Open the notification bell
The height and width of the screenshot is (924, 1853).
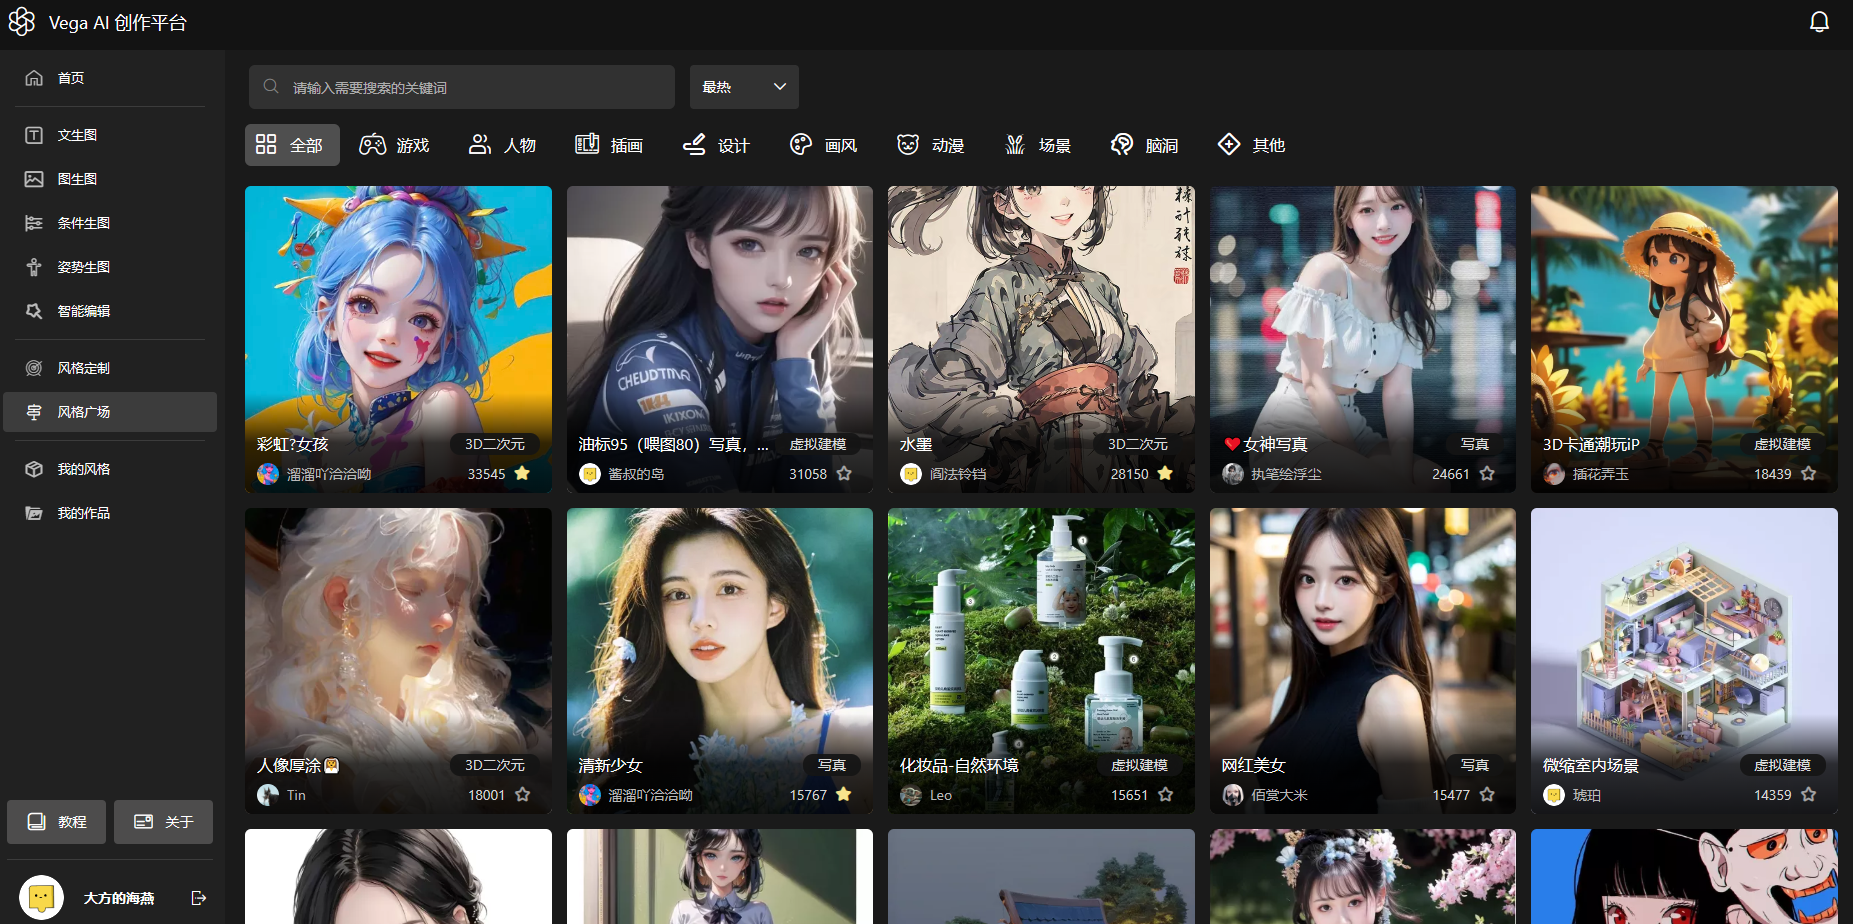pyautogui.click(x=1819, y=21)
